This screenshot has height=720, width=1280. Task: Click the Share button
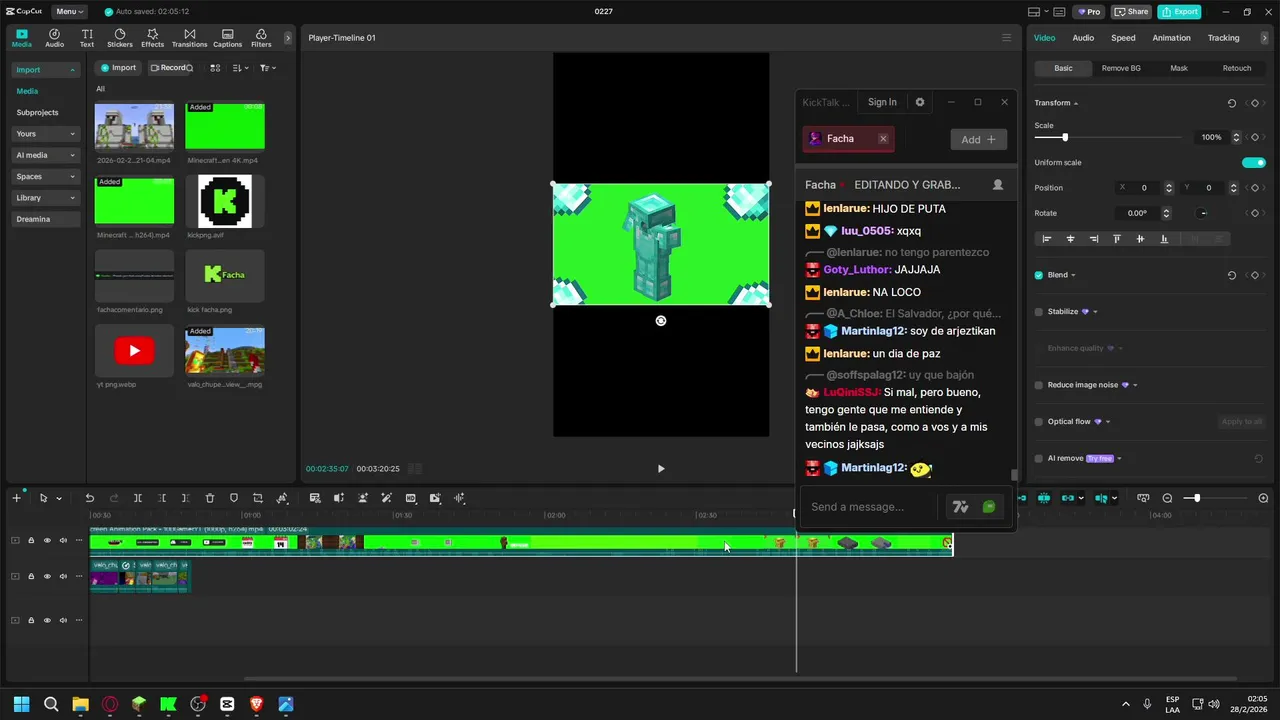pyautogui.click(x=1131, y=12)
